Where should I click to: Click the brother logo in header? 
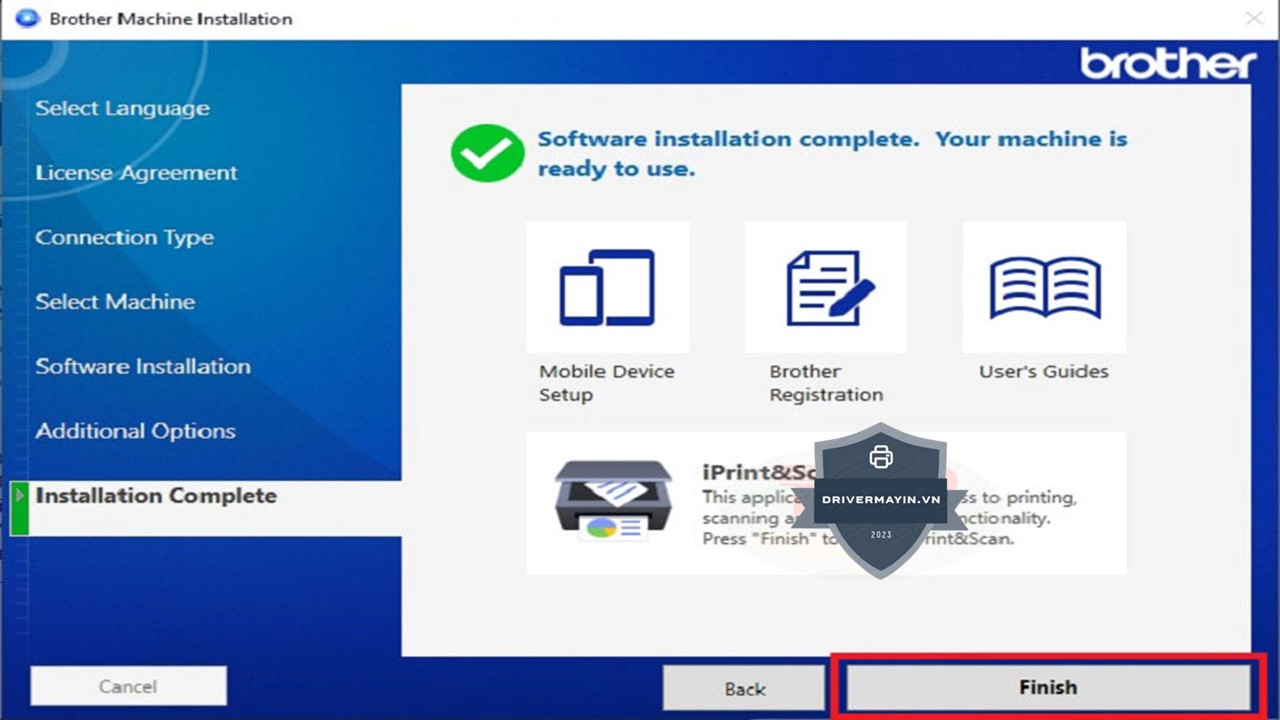pos(1167,64)
